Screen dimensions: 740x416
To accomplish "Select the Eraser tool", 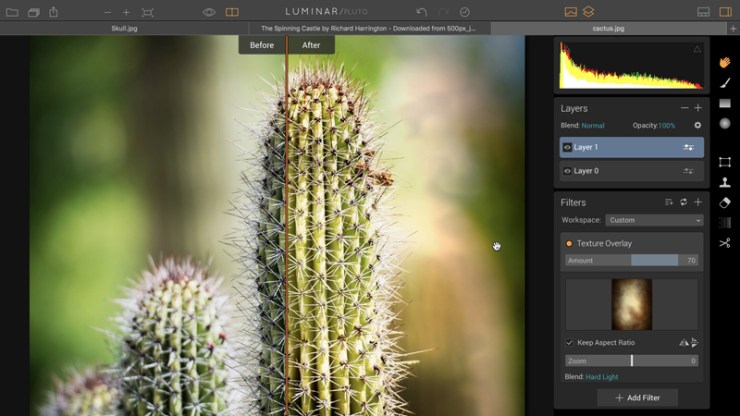I will 725,203.
